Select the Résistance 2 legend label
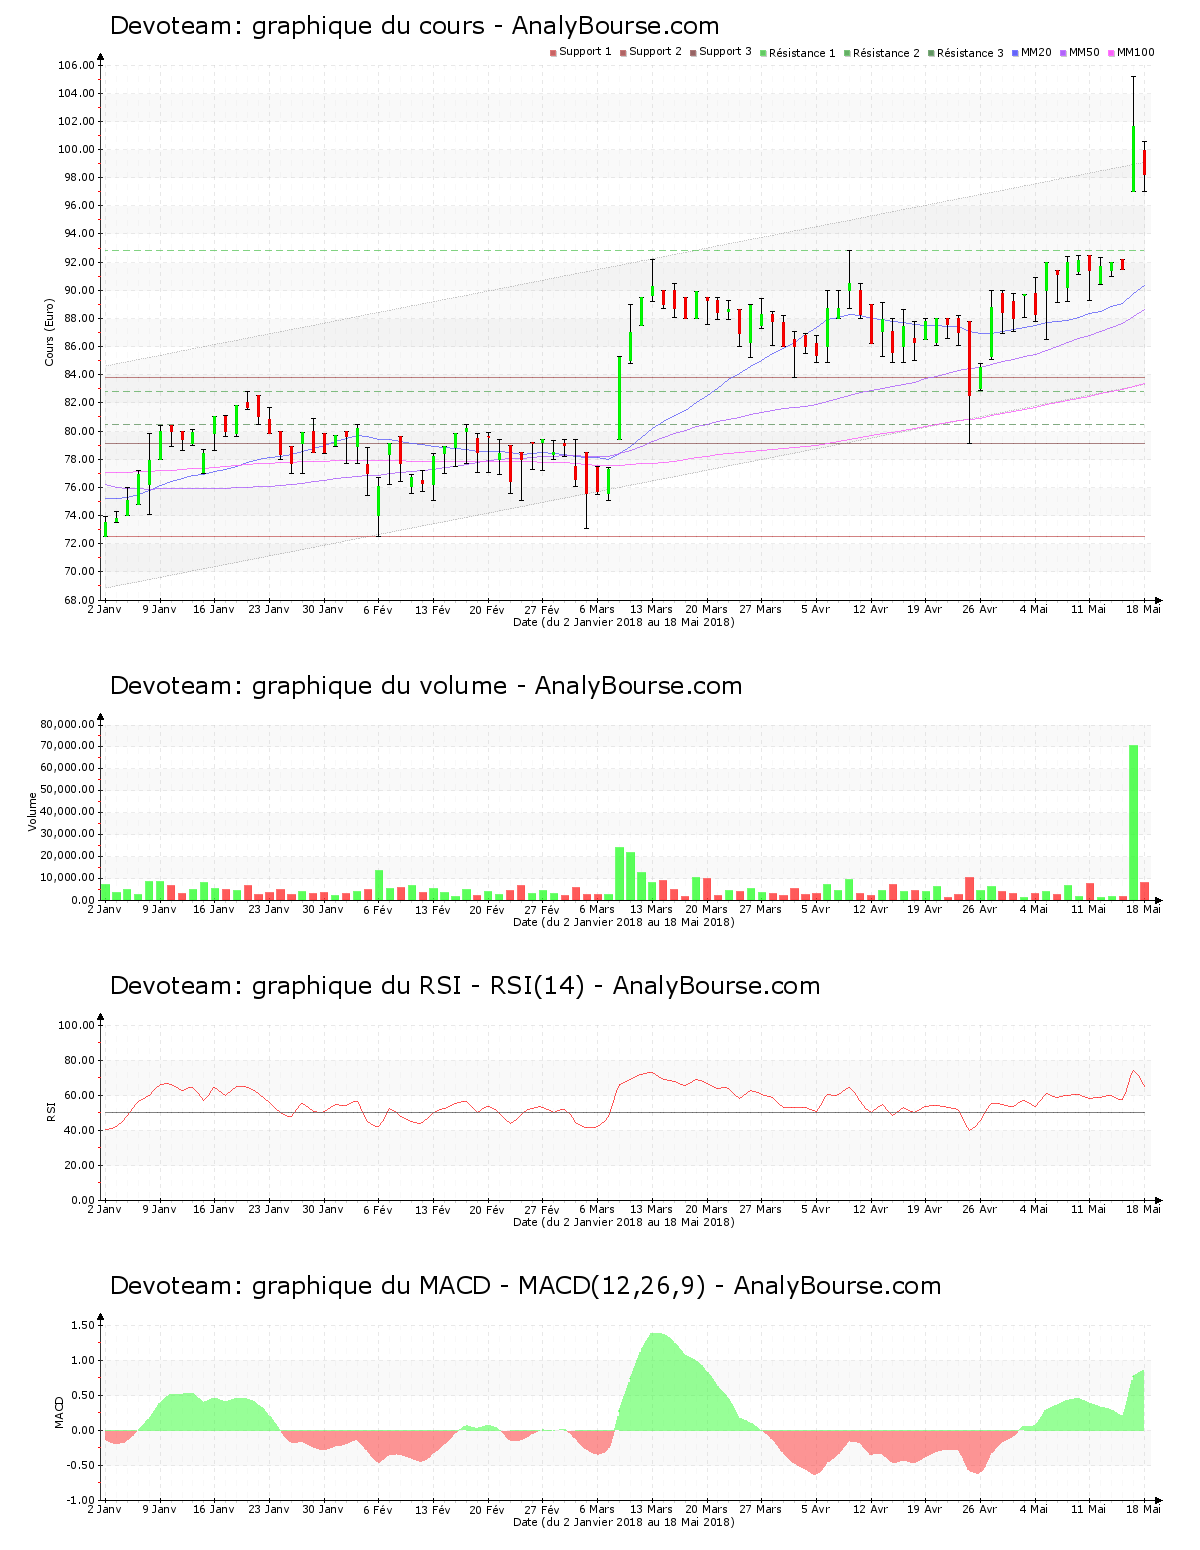This screenshot has width=1200, height=1550. tap(886, 53)
